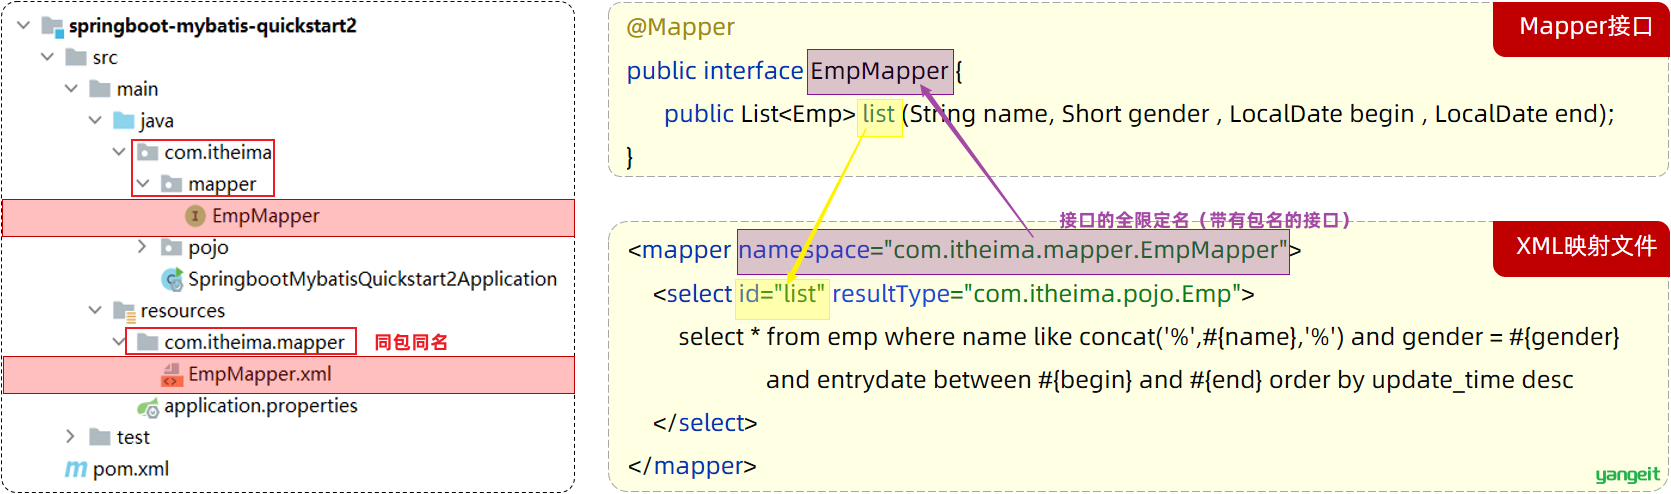Image resolution: width=1671 pixels, height=494 pixels.
Task: Select the test tree item
Action: [133, 437]
